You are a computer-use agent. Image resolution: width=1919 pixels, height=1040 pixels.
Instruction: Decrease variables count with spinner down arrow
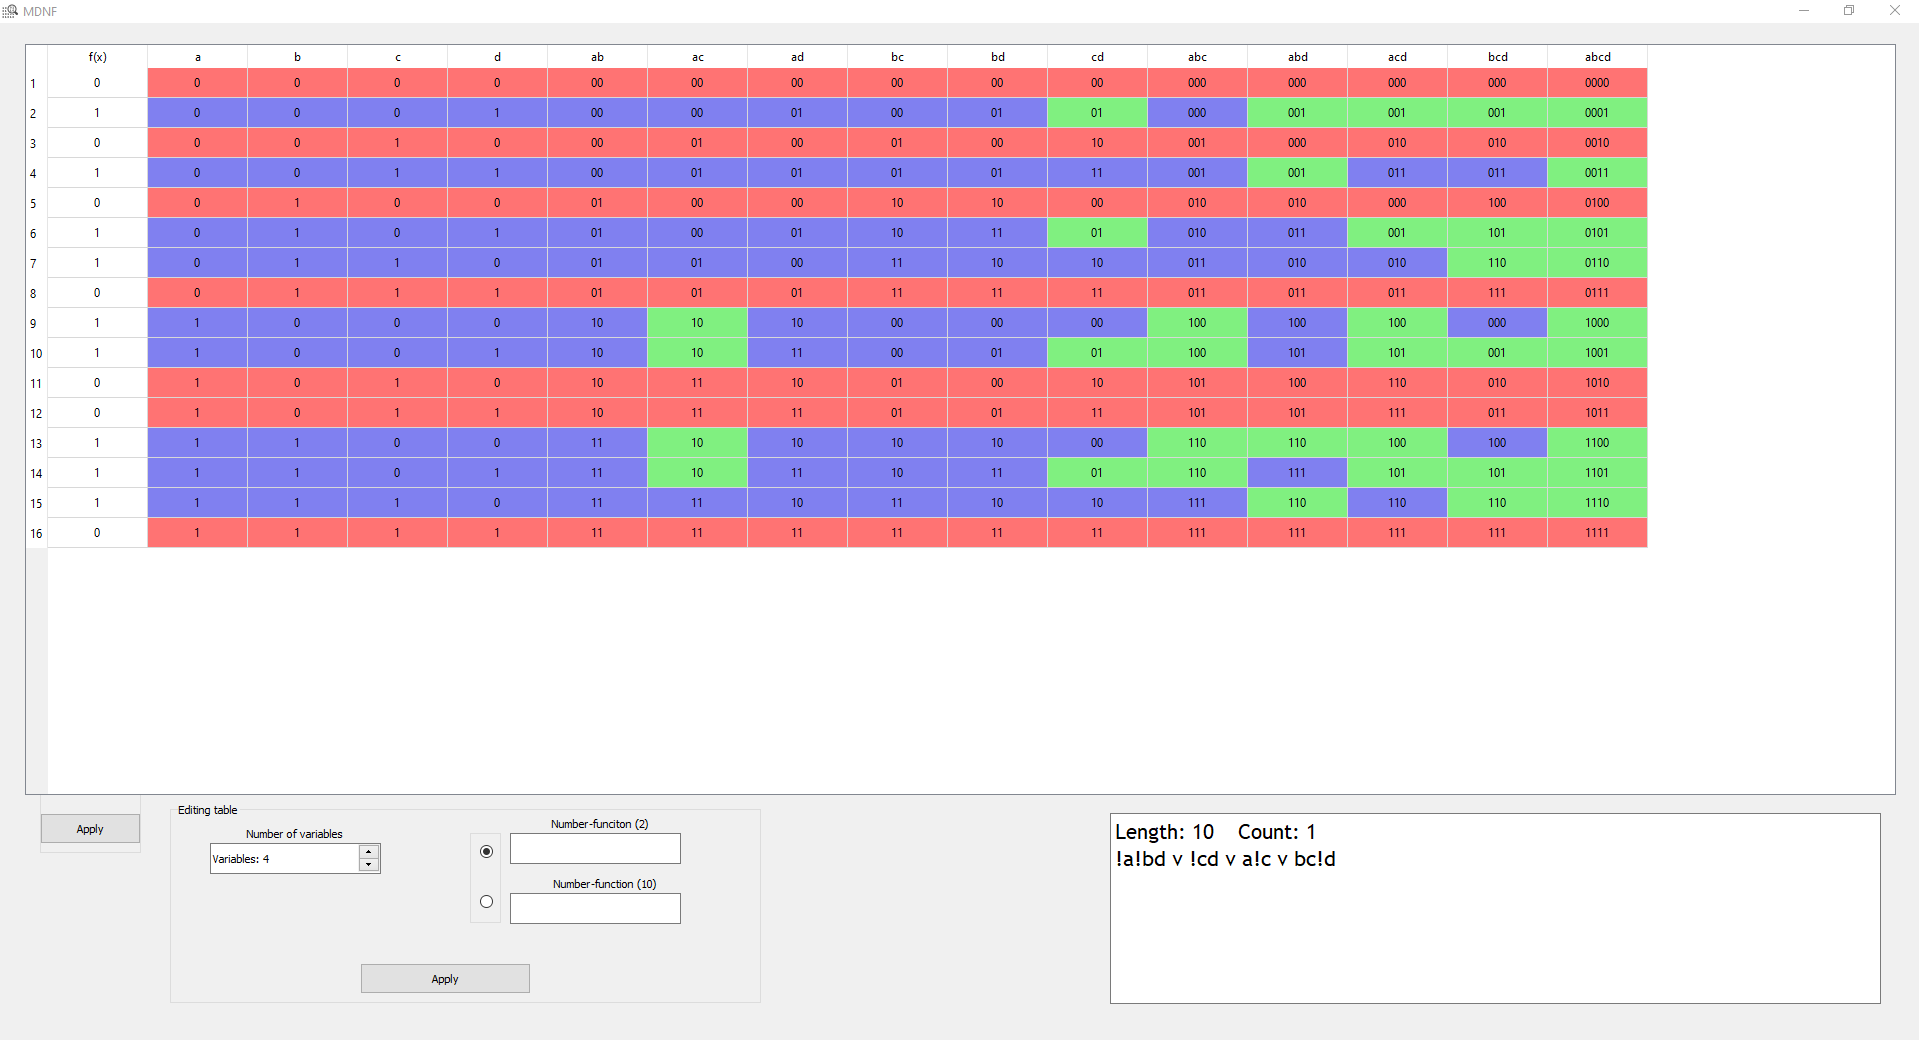[x=369, y=865]
